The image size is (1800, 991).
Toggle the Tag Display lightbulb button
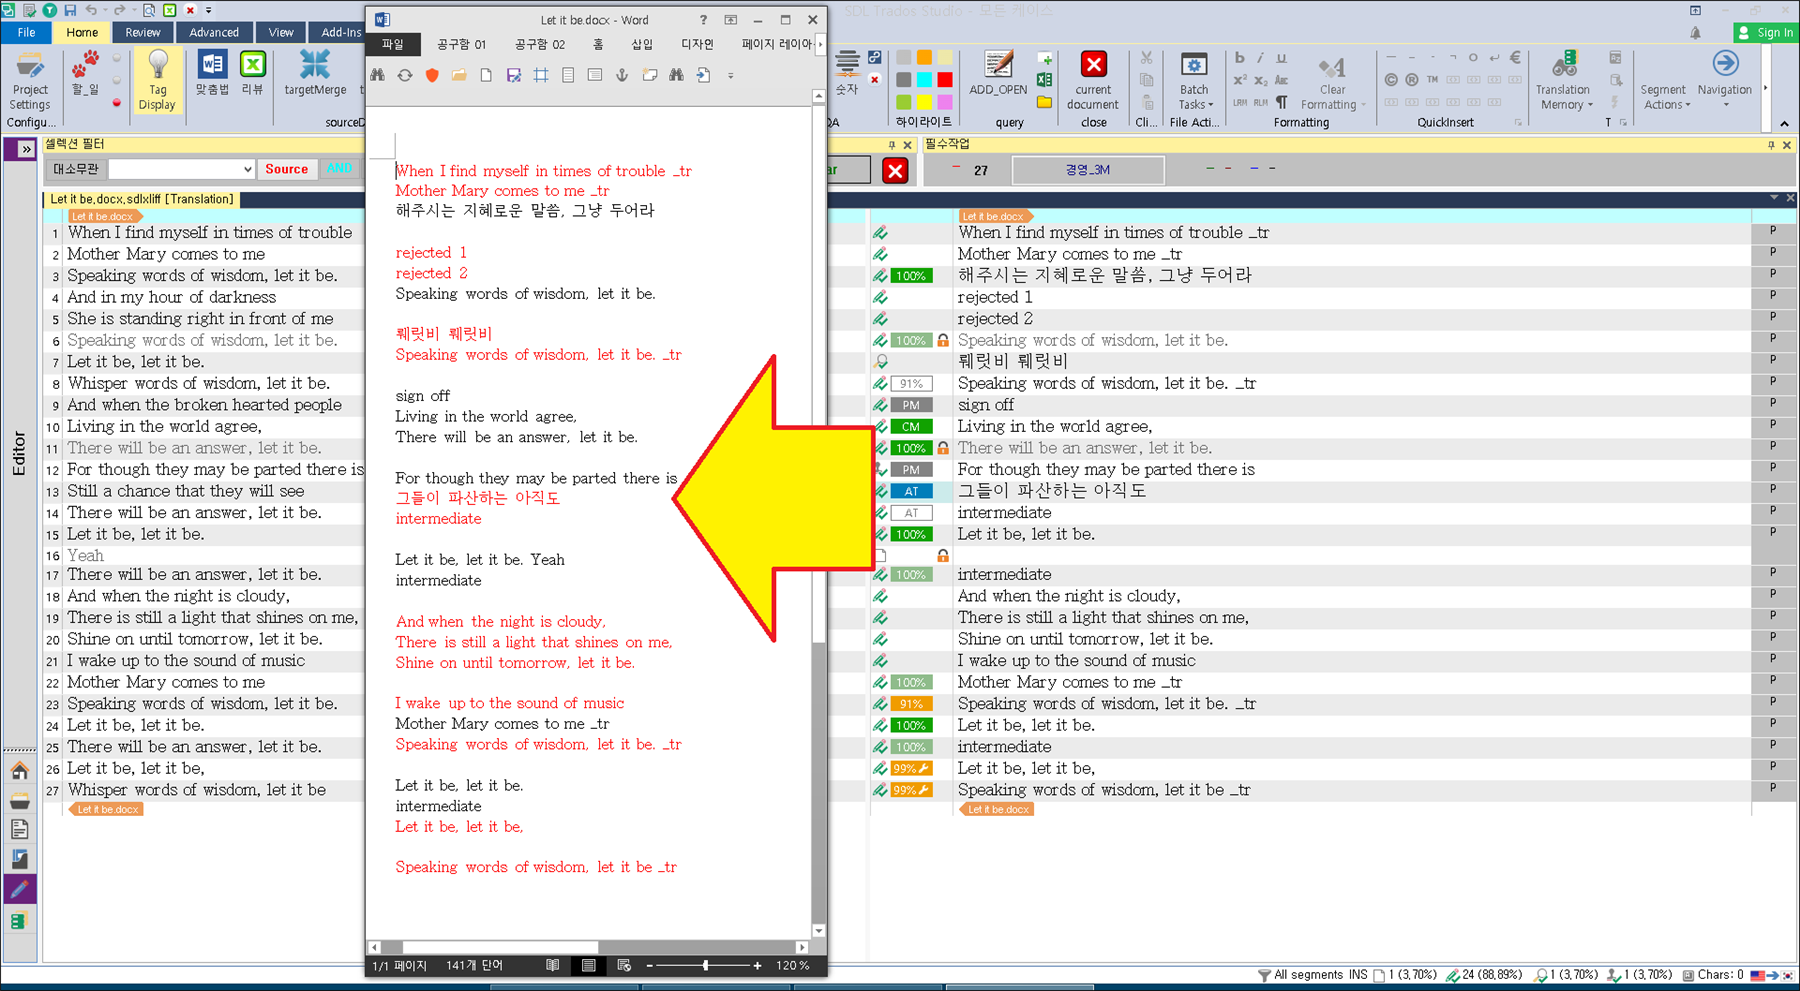(x=157, y=80)
